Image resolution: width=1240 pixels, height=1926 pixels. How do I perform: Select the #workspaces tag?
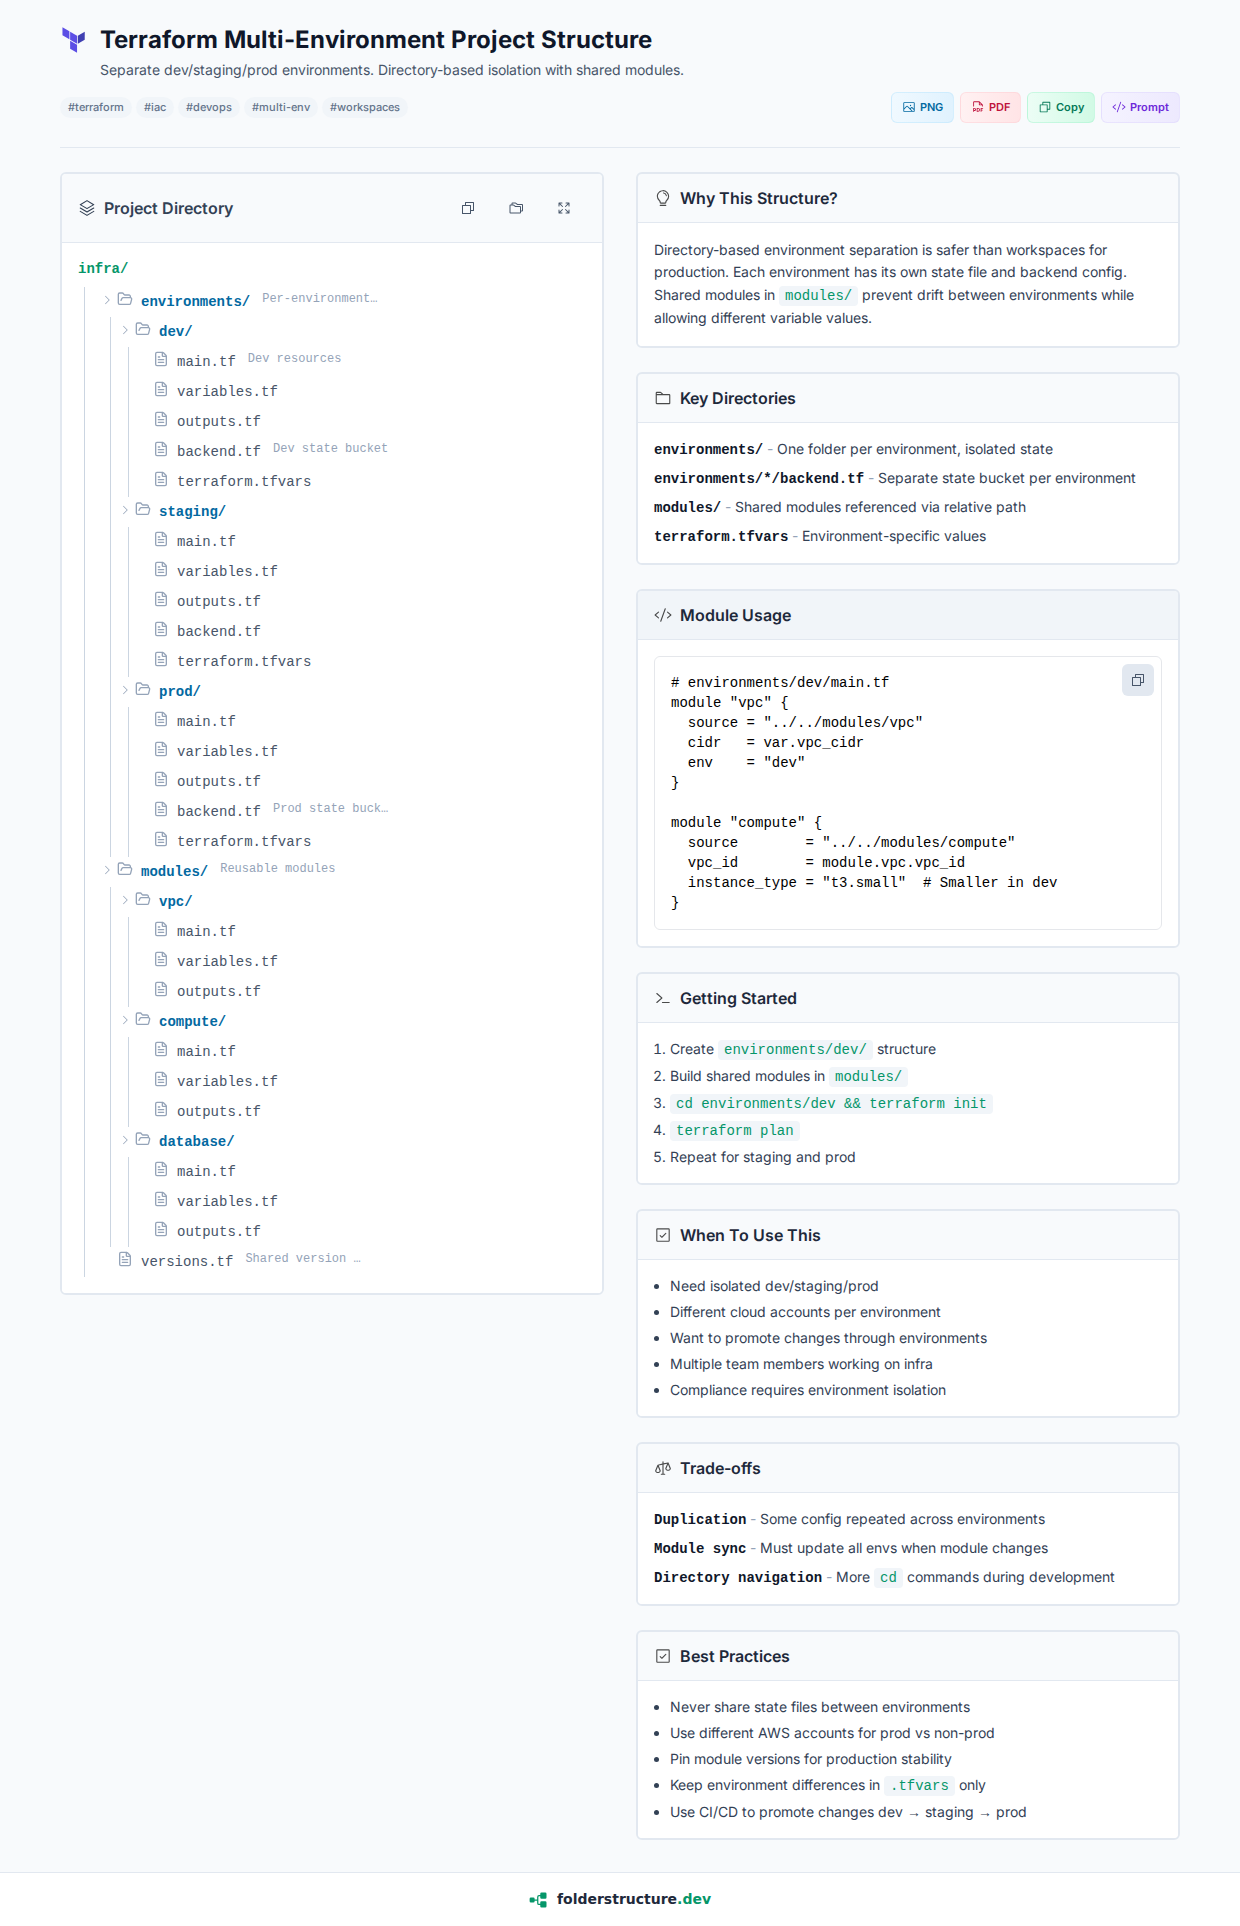pos(364,107)
